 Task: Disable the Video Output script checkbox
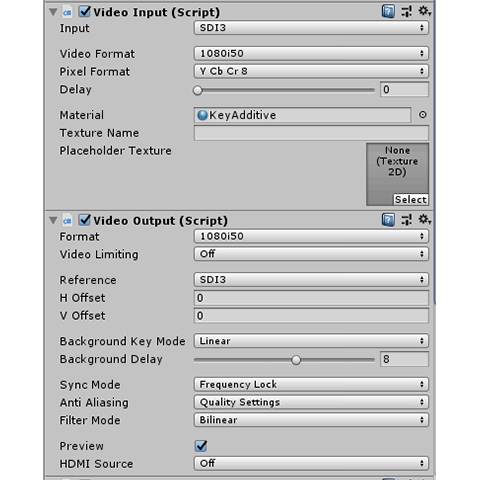click(x=85, y=220)
